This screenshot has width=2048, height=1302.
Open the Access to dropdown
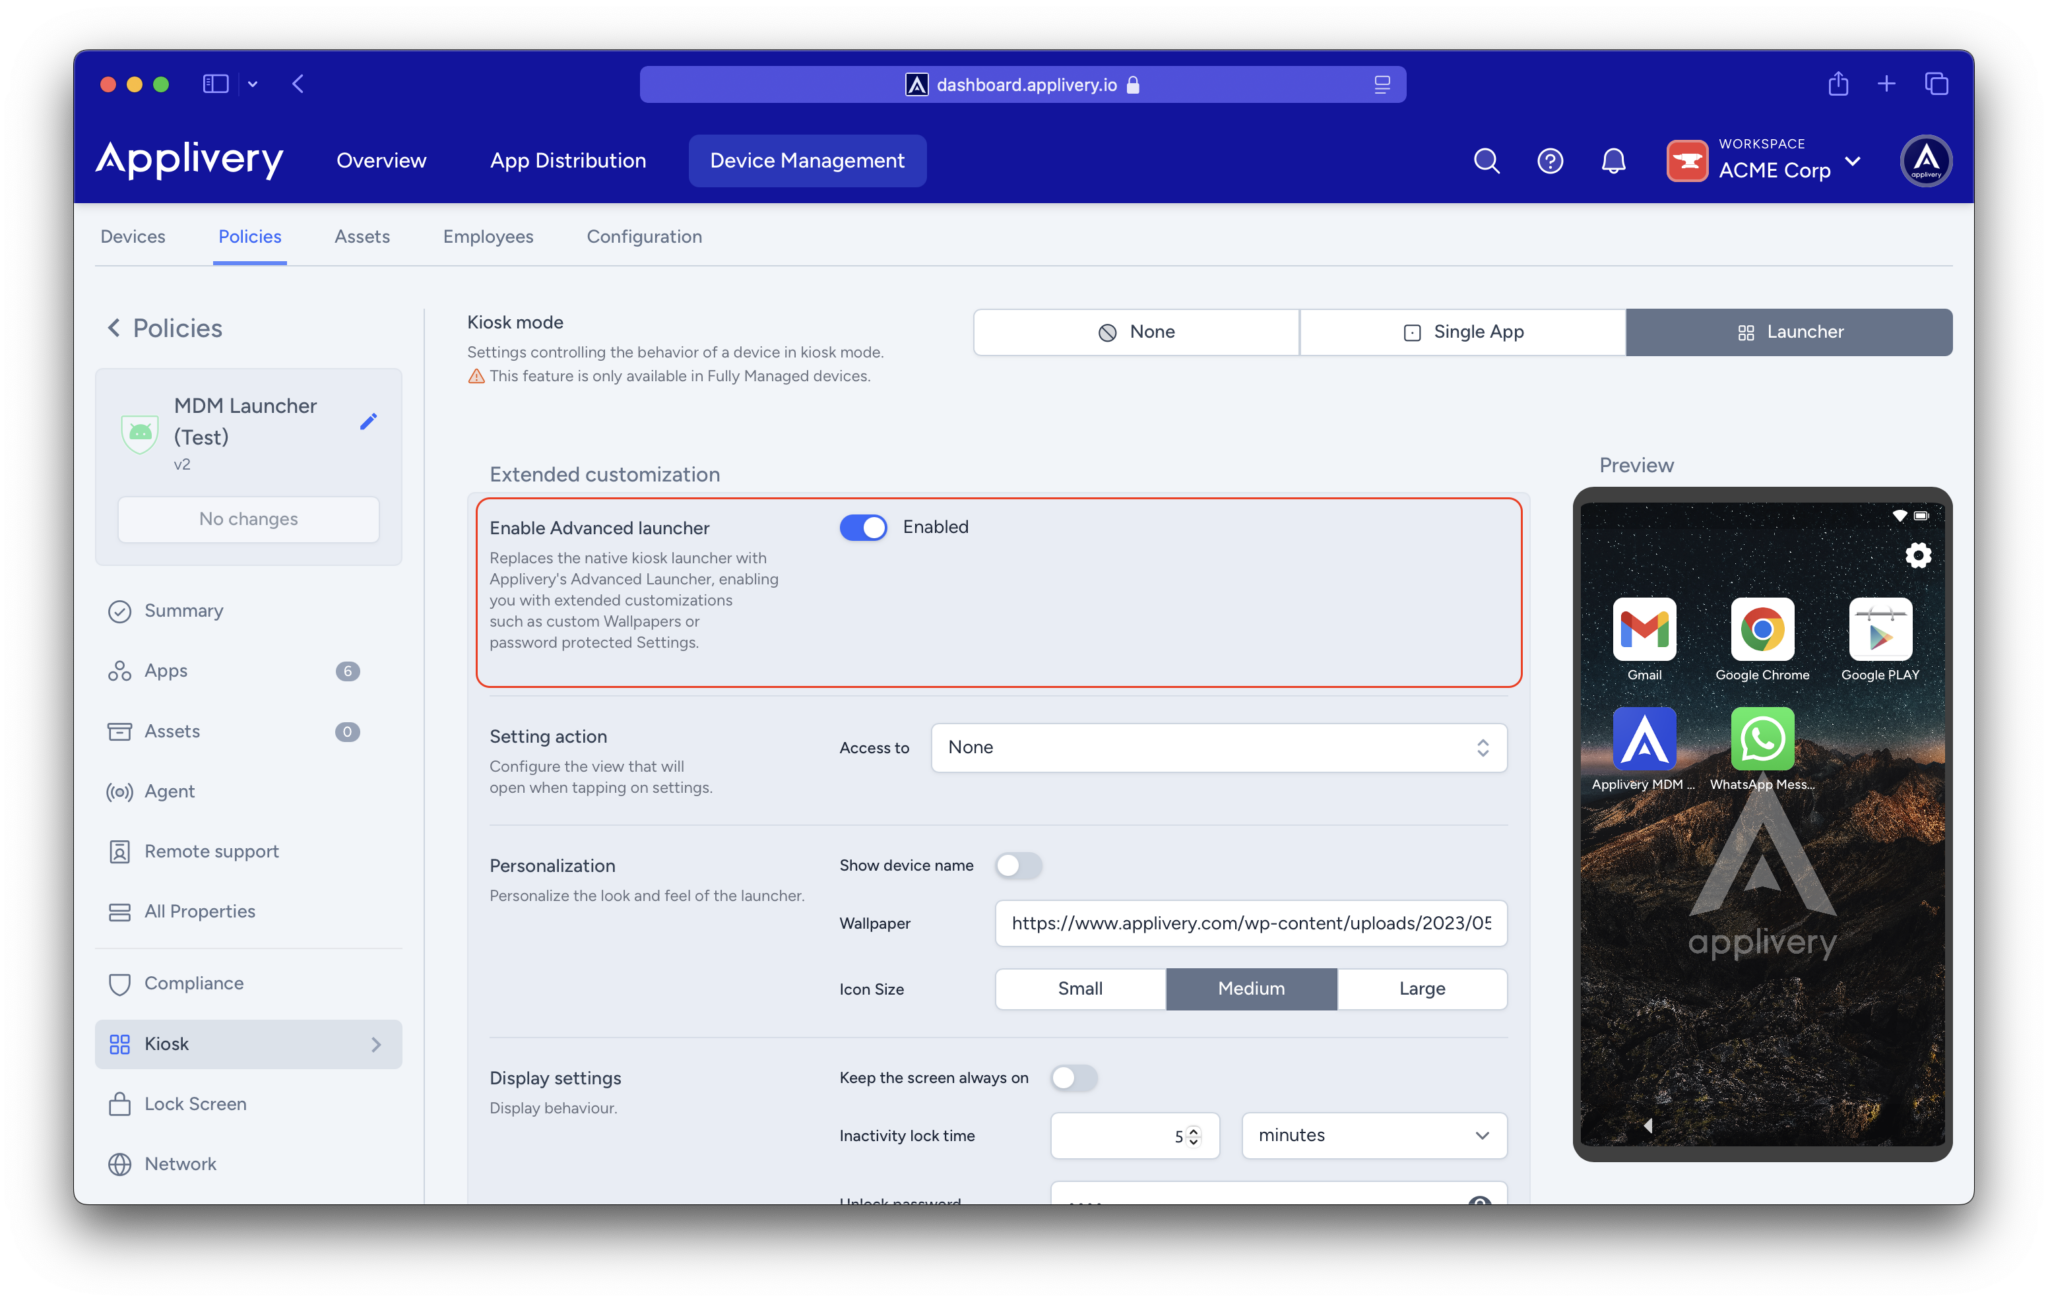point(1218,747)
